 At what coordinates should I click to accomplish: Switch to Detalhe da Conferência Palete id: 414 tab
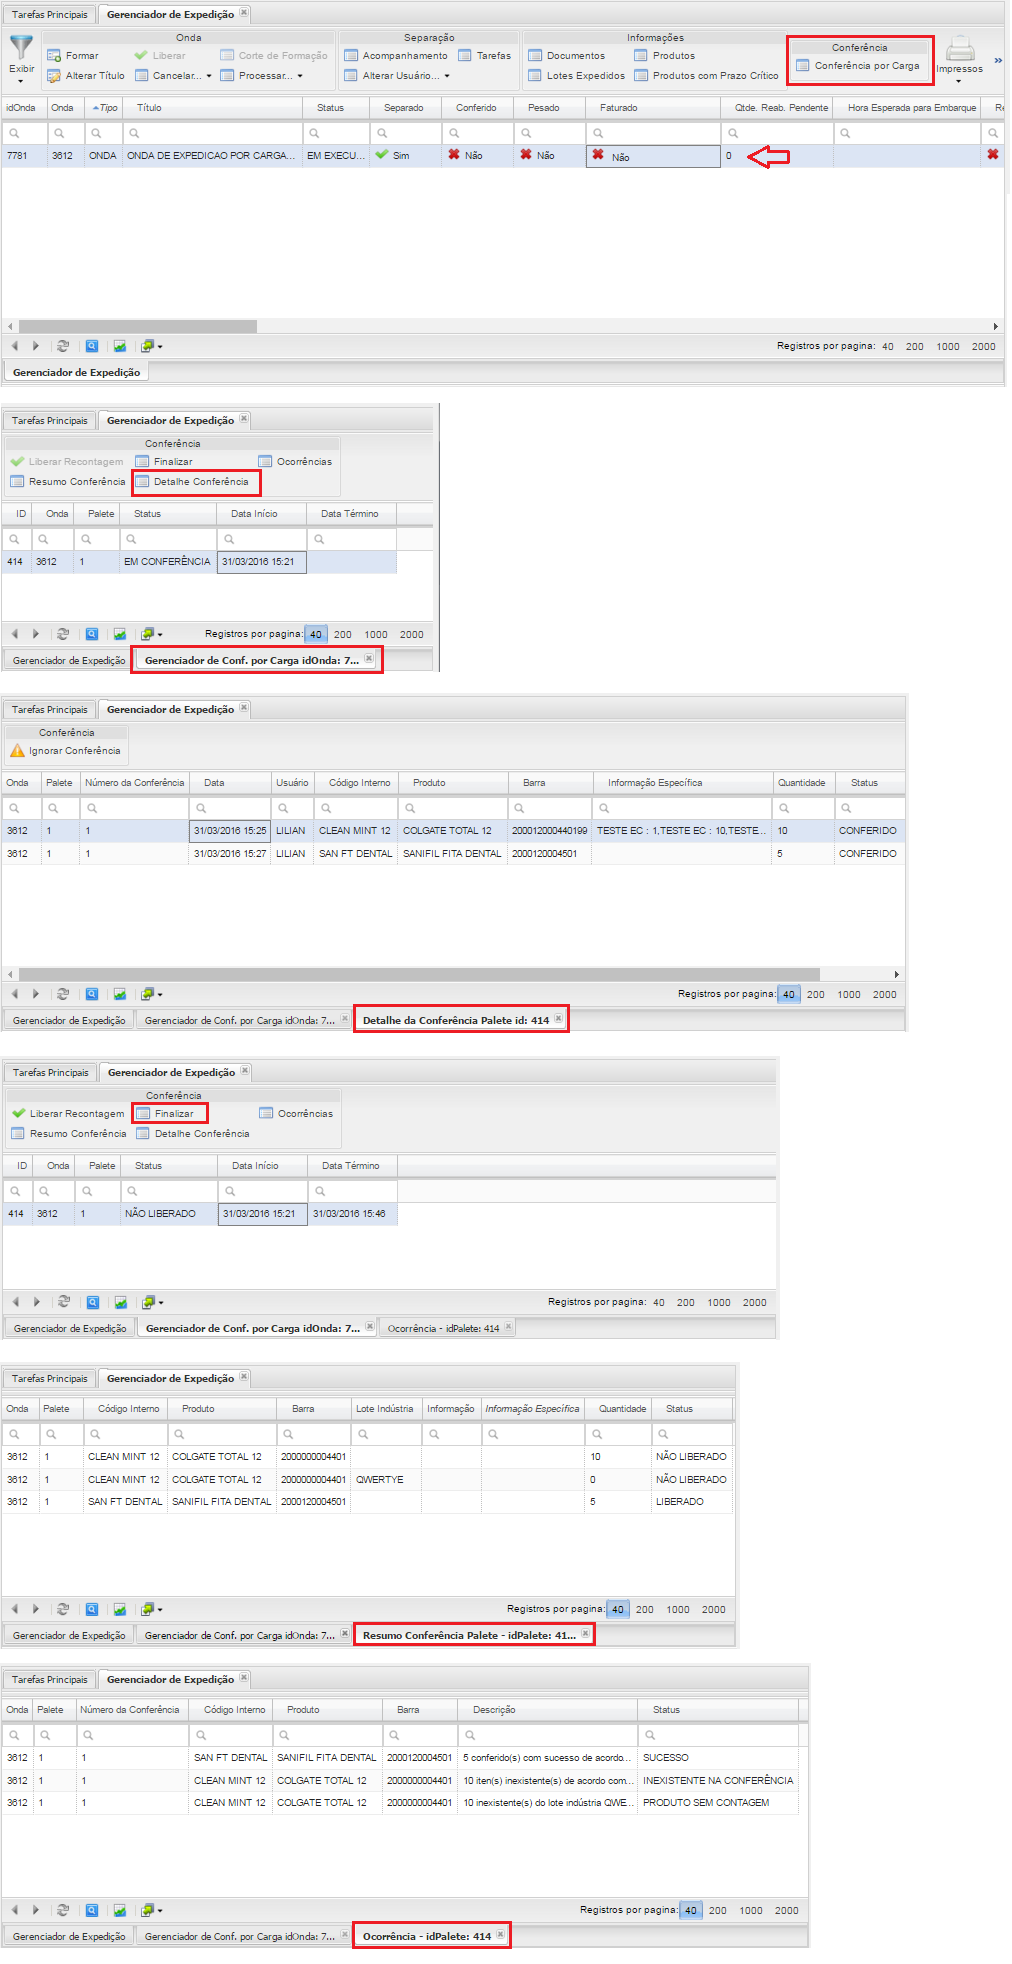coord(455,1020)
